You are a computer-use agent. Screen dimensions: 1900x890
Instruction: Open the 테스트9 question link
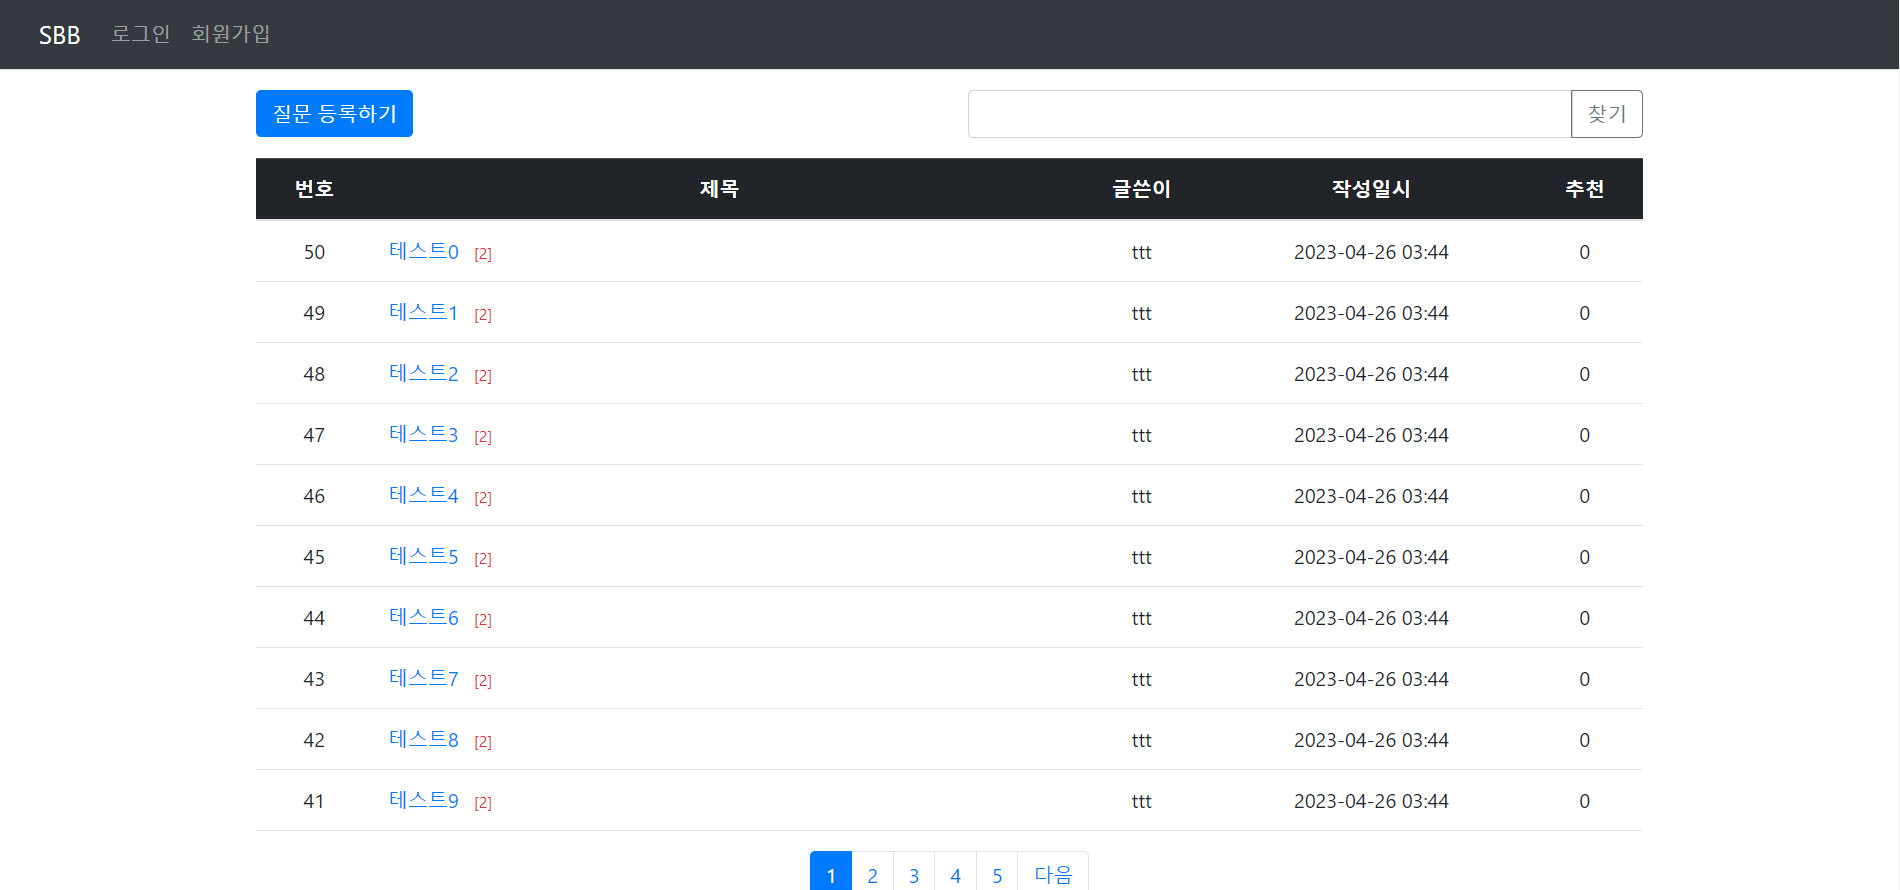coord(424,800)
